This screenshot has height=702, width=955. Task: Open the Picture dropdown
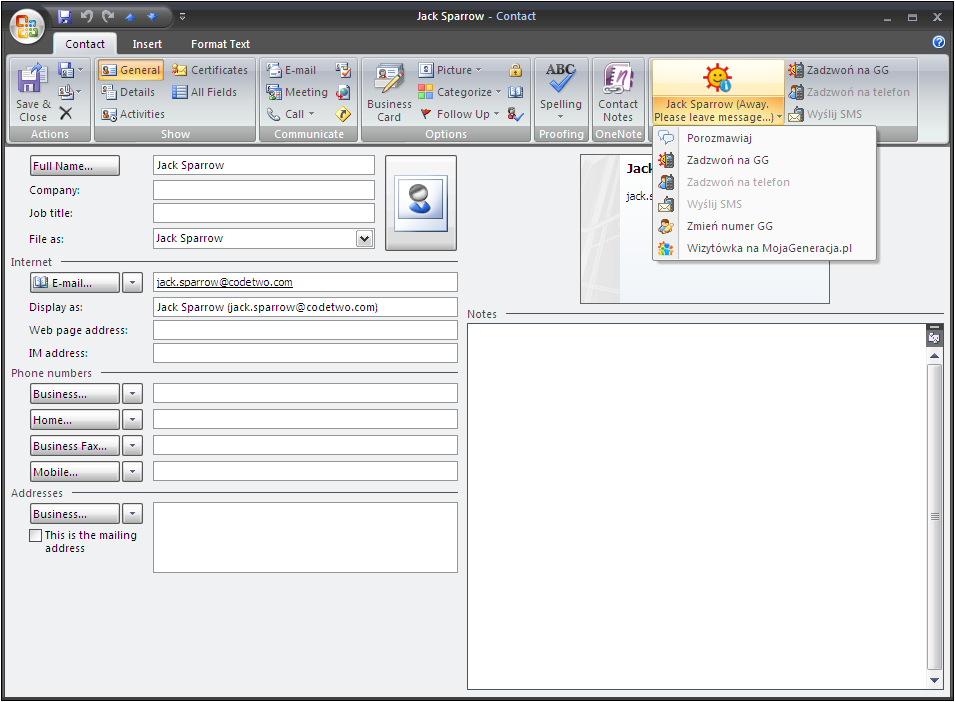[450, 70]
